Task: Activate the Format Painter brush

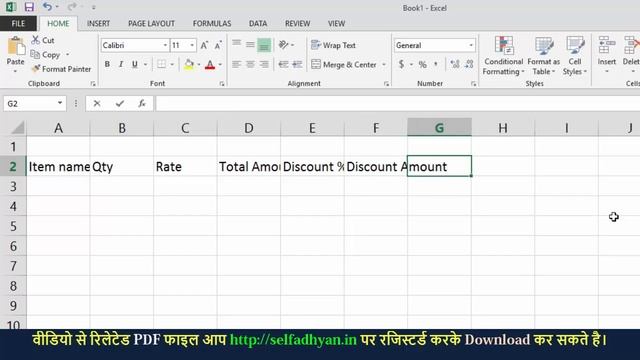Action: click(62, 69)
